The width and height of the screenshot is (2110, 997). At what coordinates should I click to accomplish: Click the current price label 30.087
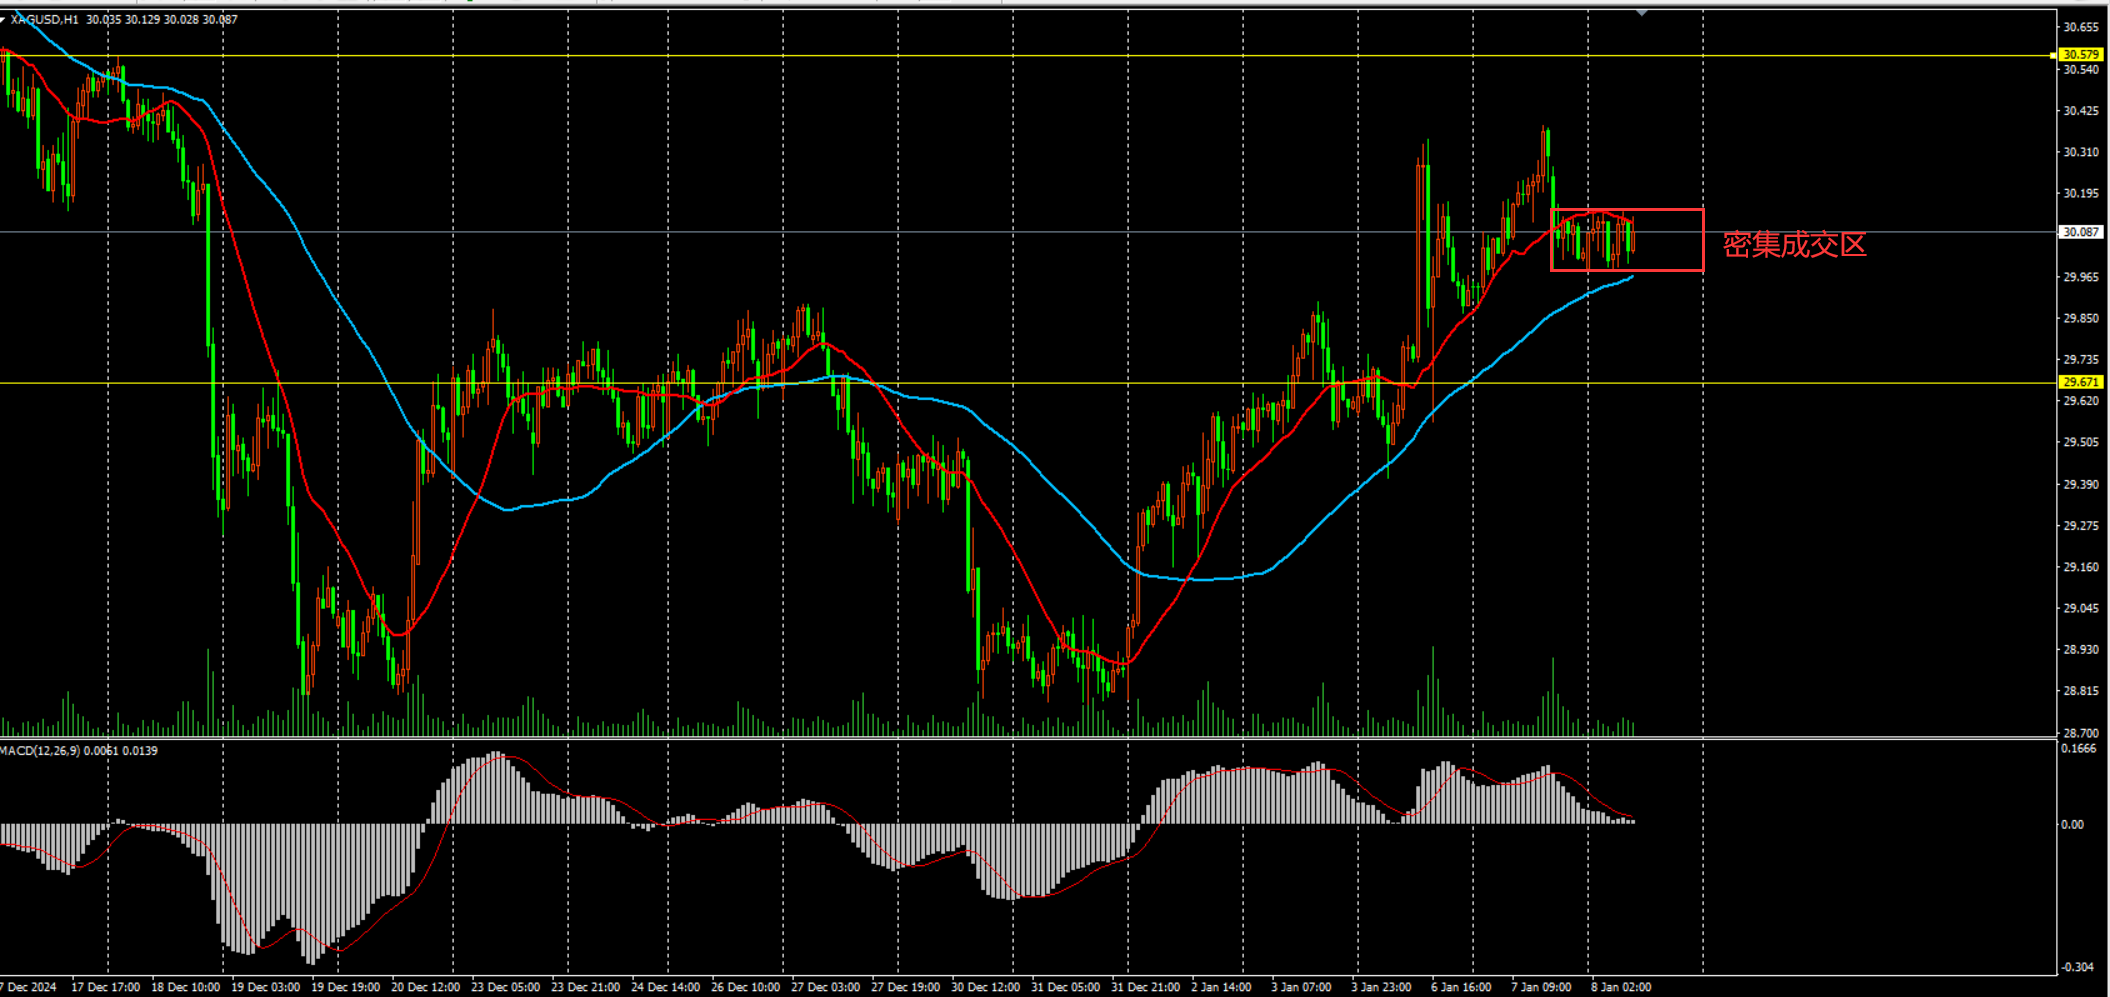point(2080,232)
